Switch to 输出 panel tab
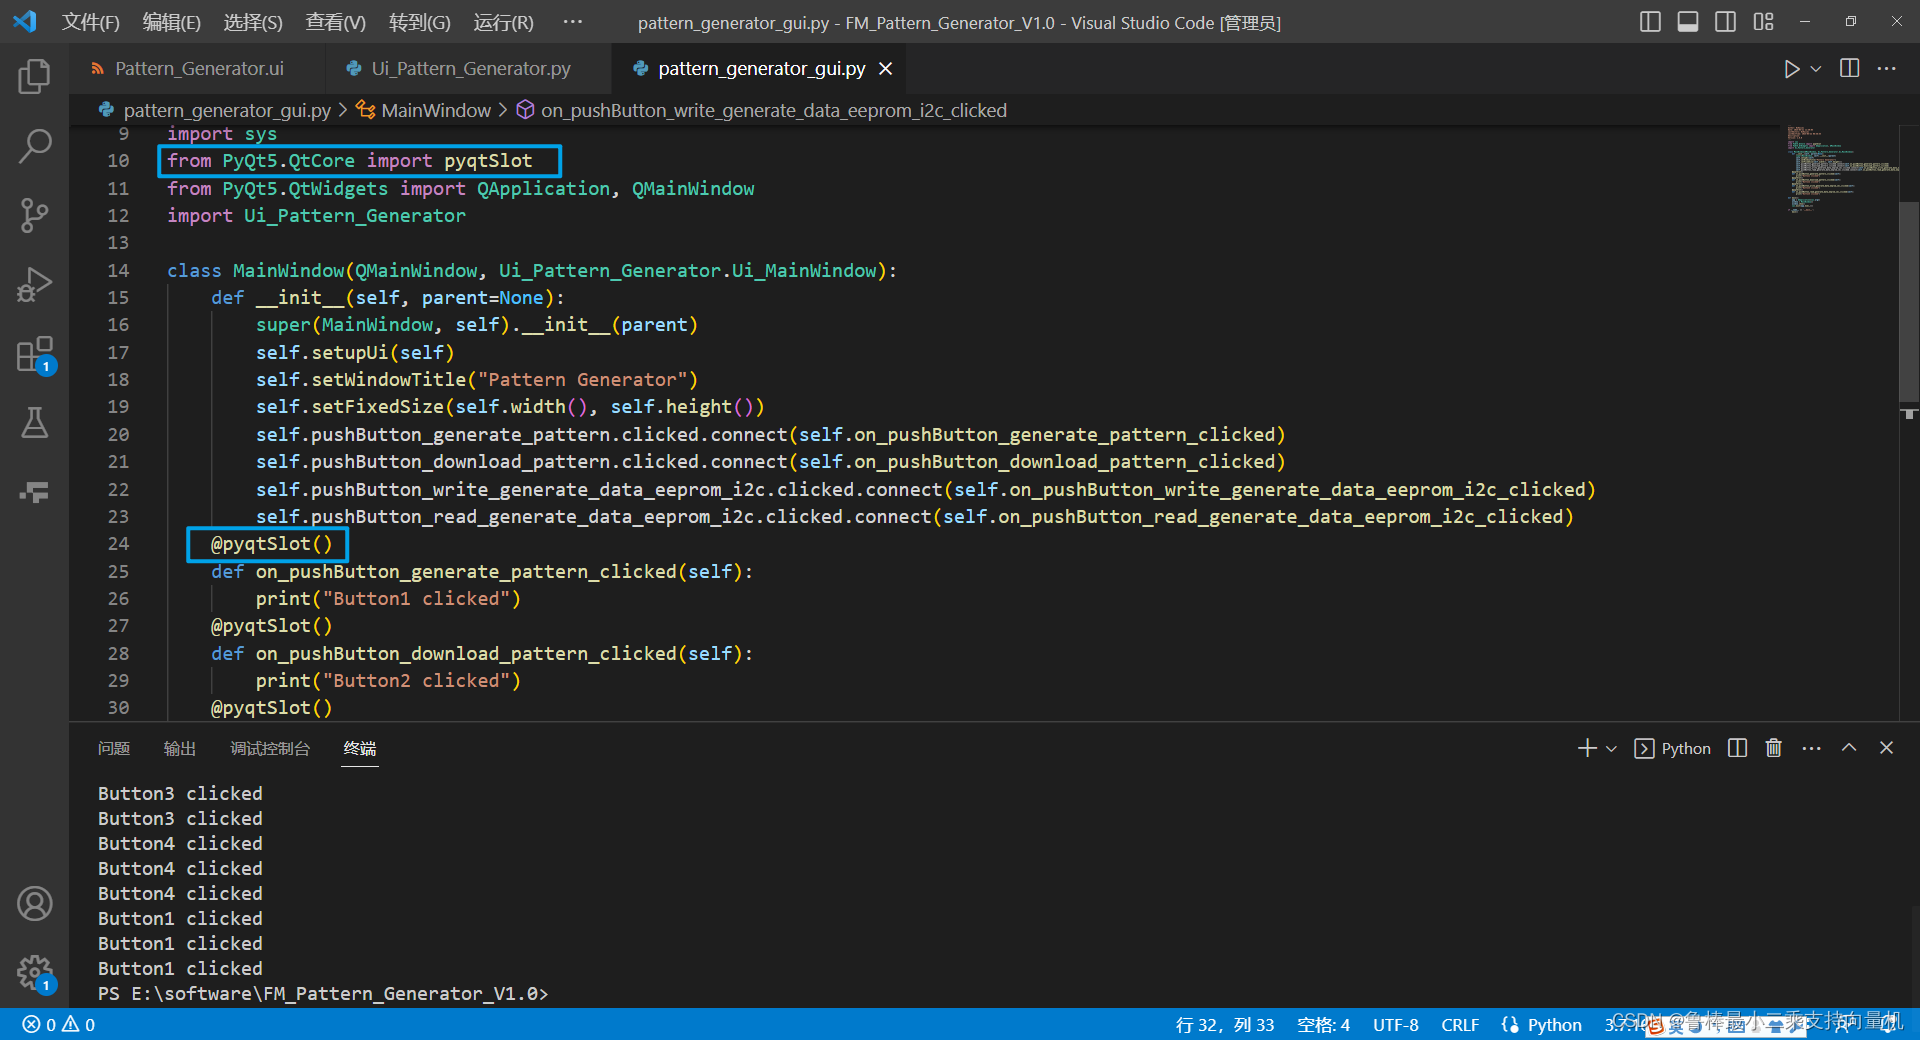 (180, 749)
